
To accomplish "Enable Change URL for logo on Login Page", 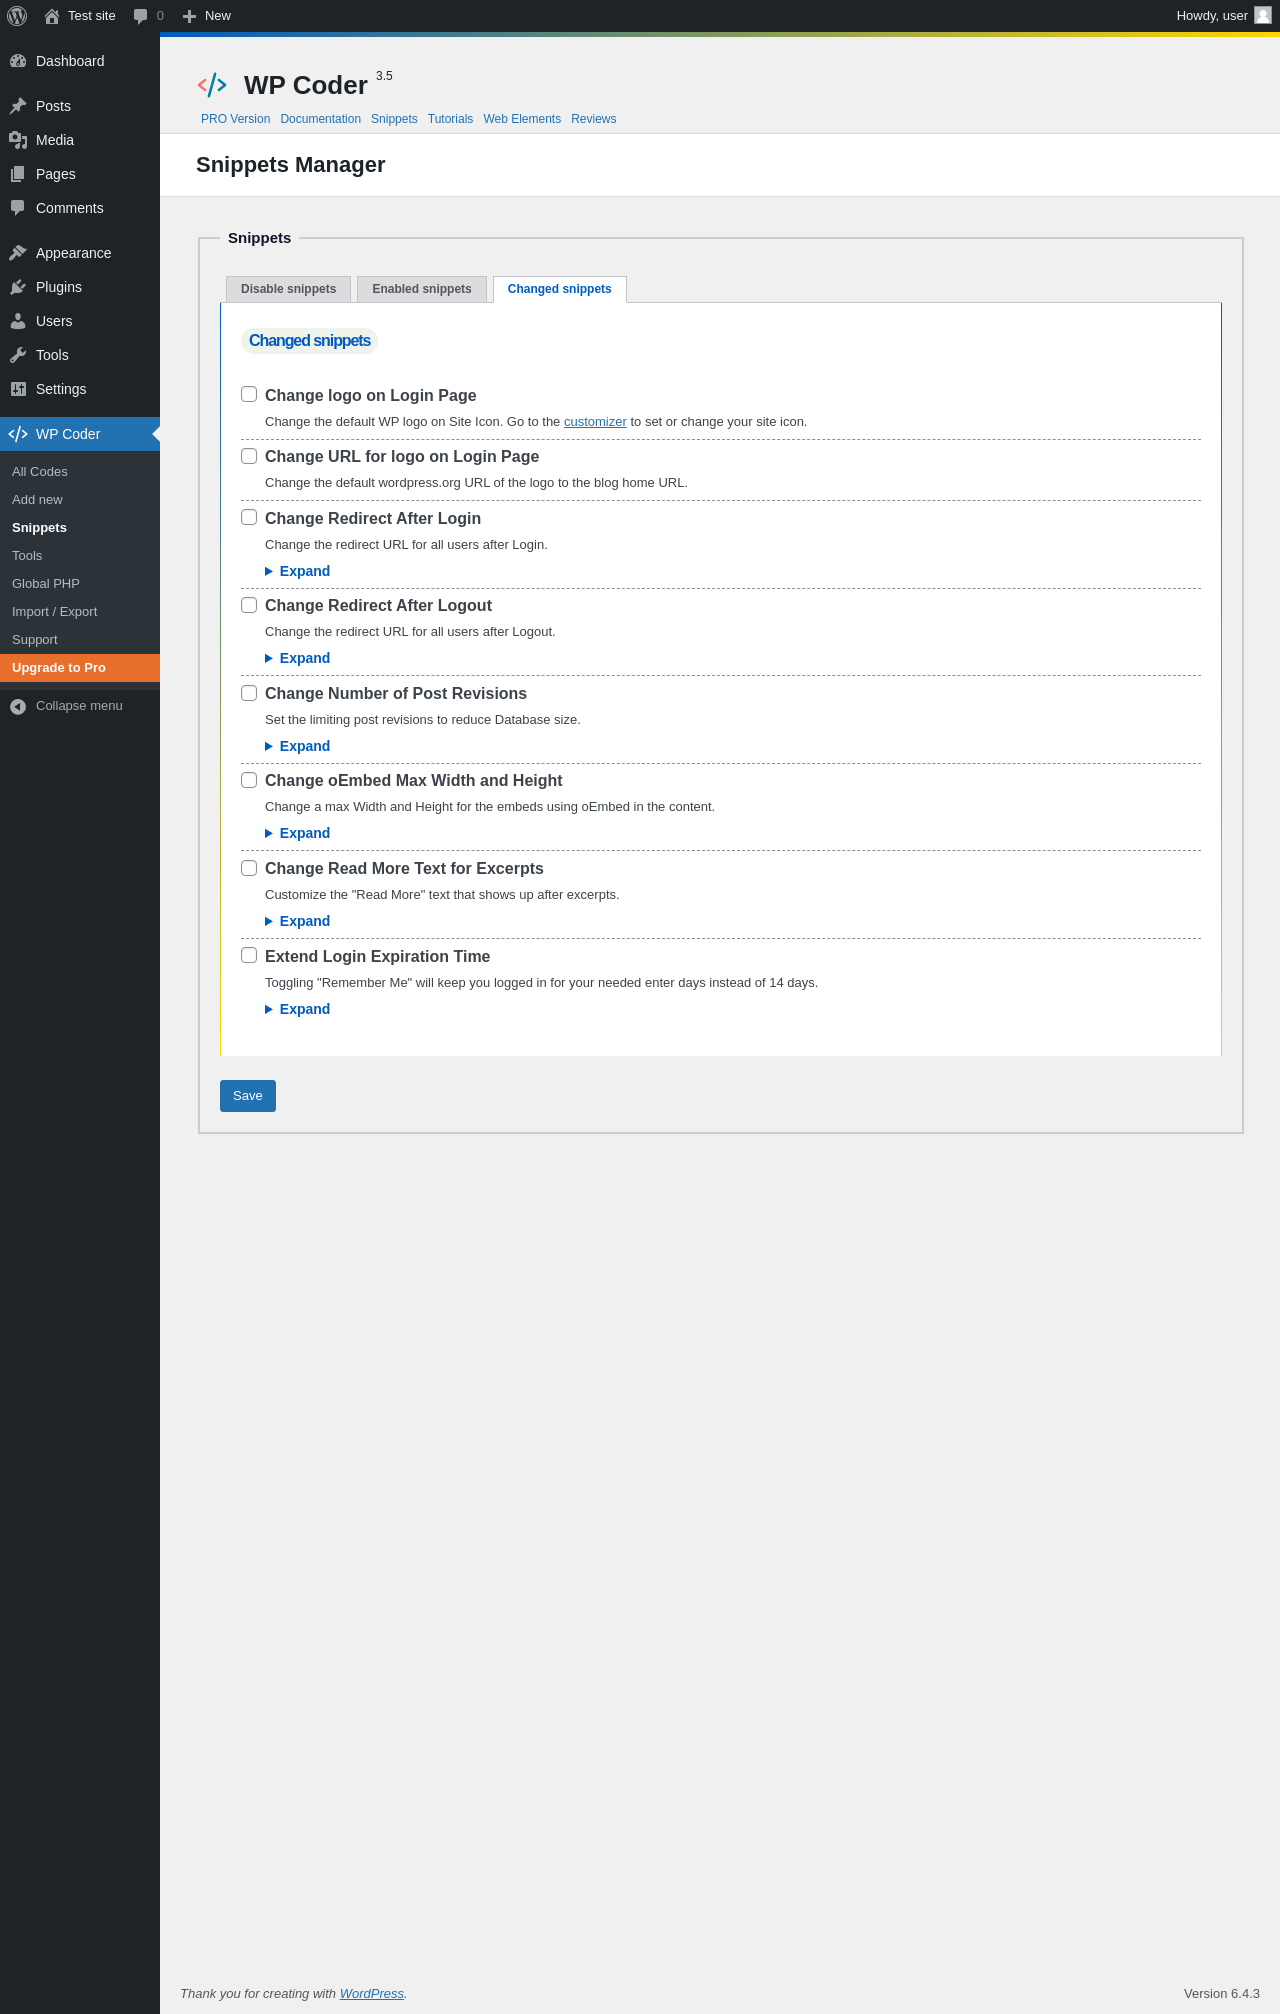I will tap(249, 456).
